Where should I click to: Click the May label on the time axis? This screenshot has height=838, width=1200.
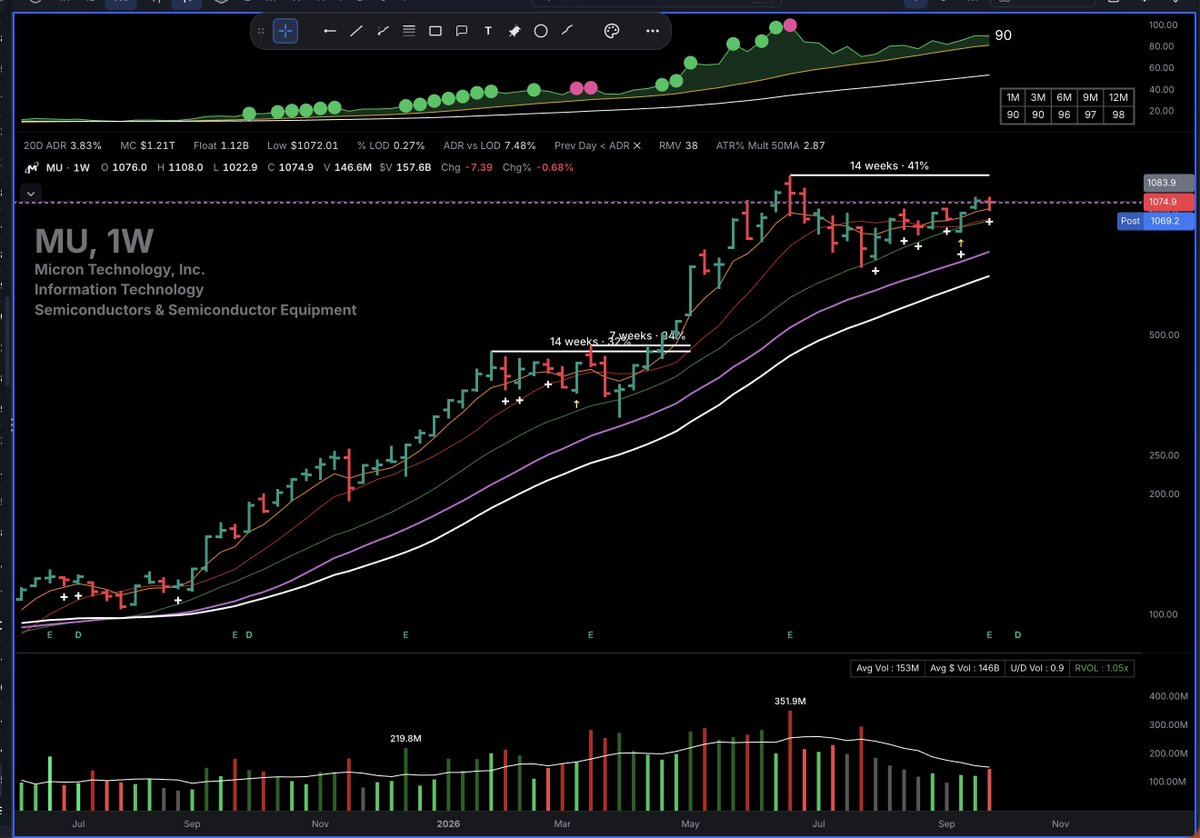pyautogui.click(x=690, y=824)
